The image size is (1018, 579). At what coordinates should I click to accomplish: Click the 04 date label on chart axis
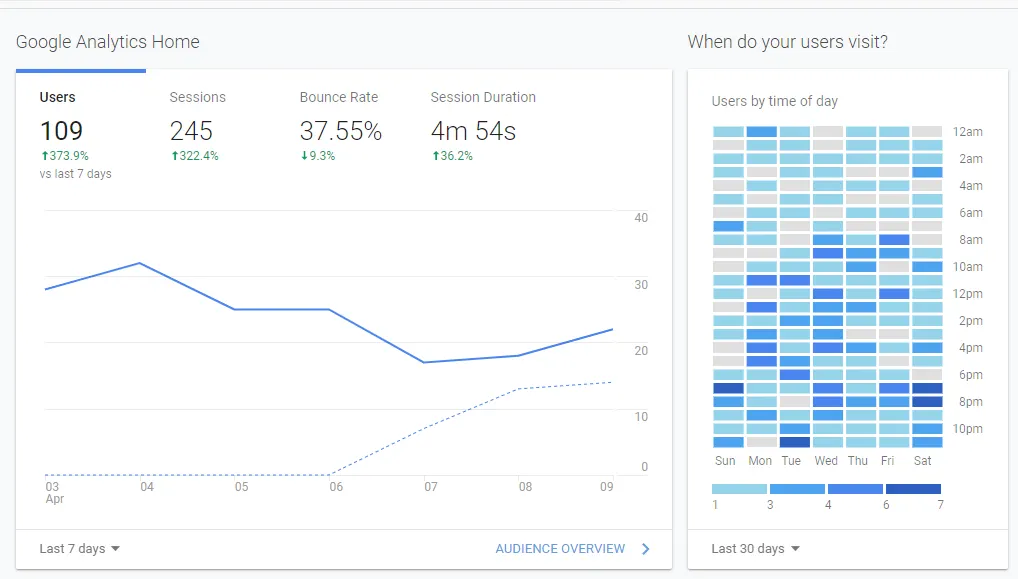click(147, 487)
